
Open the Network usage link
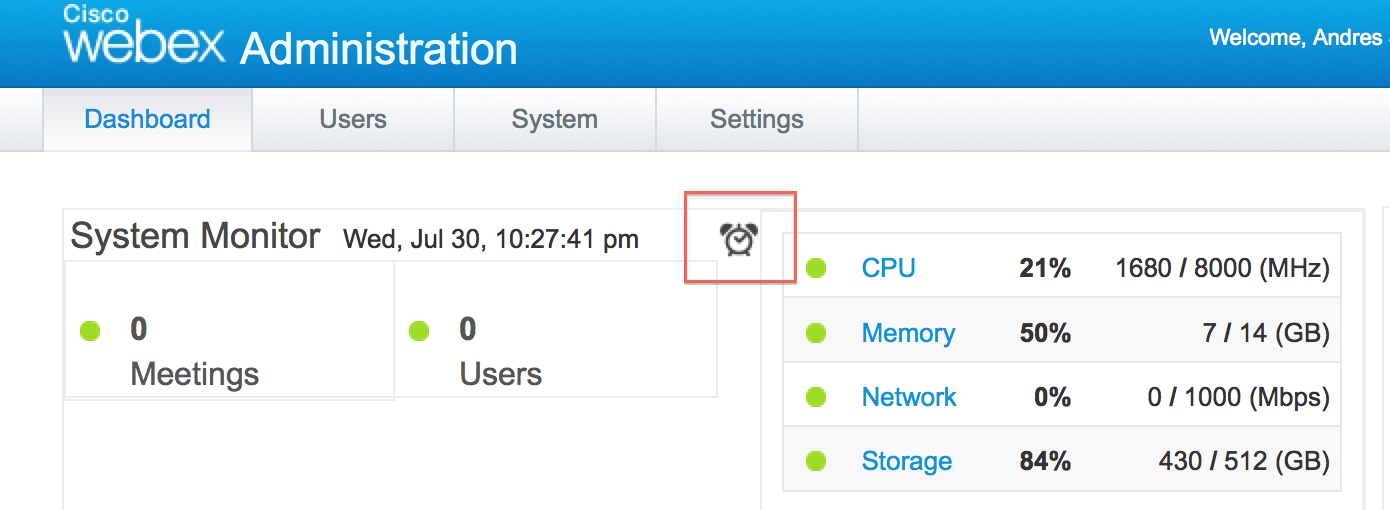pyautogui.click(x=909, y=397)
